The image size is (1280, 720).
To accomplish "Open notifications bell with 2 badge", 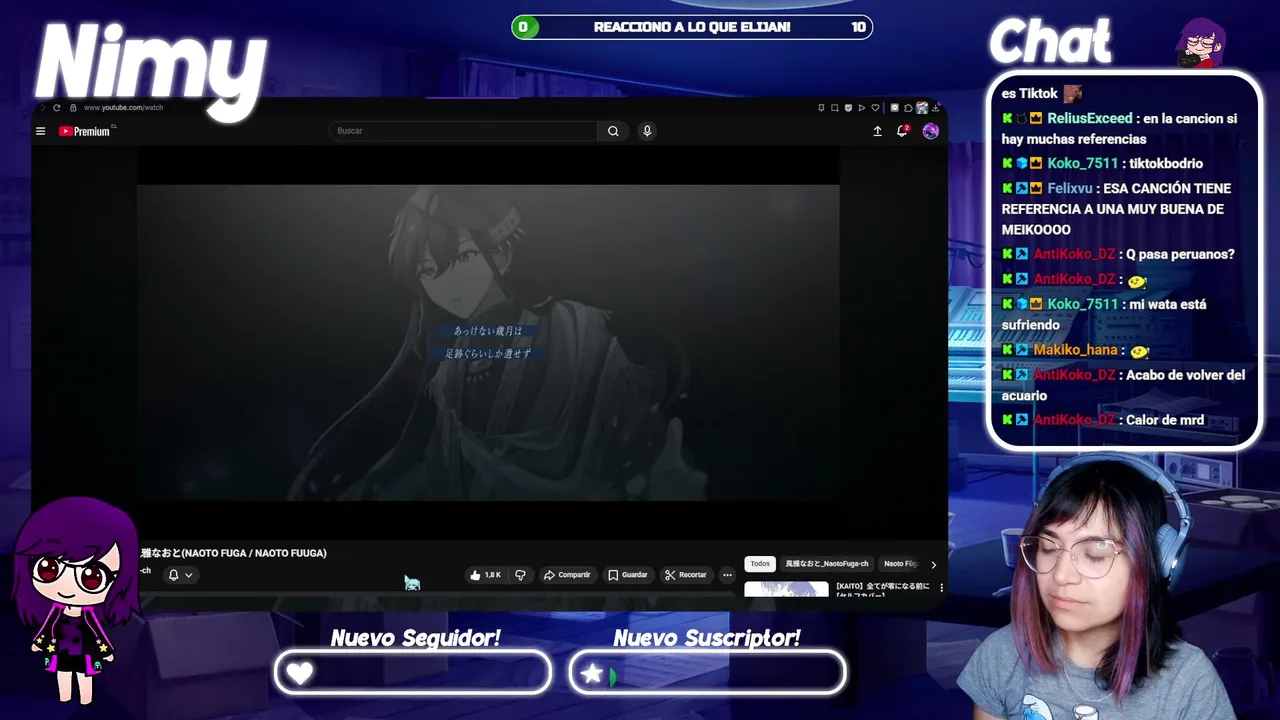I will (x=902, y=131).
